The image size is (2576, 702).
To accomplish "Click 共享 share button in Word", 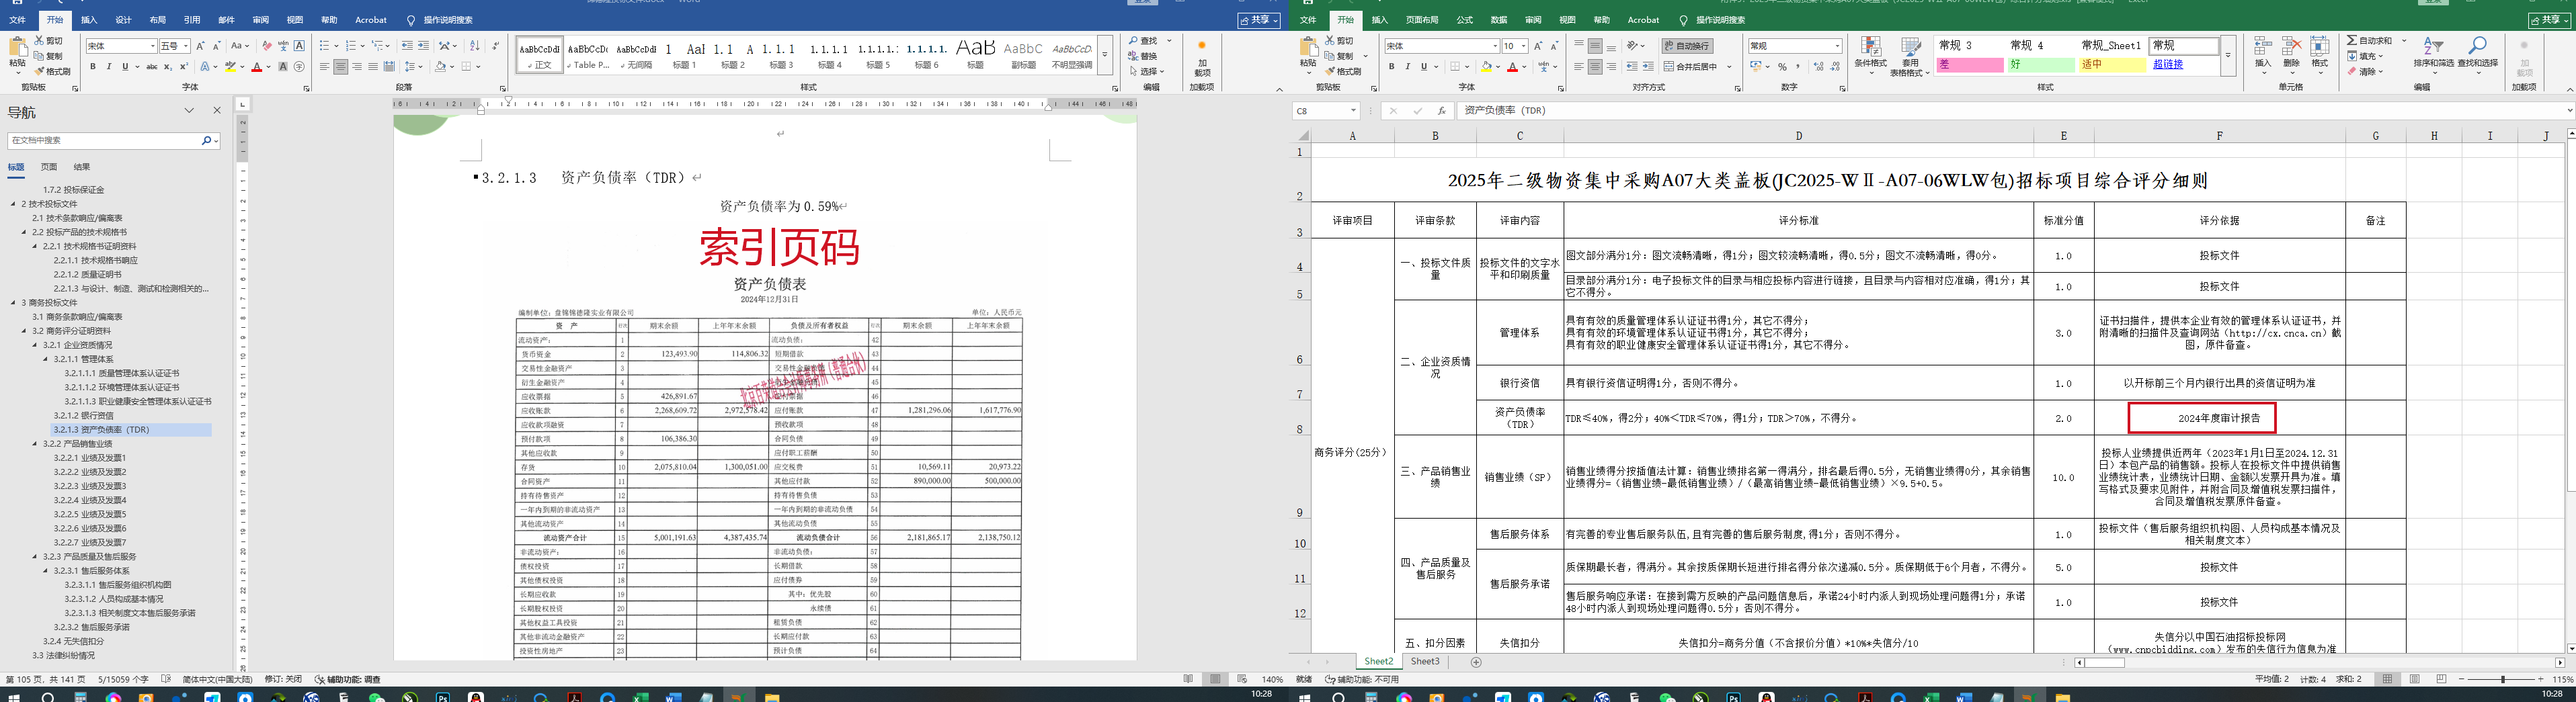I will point(1258,20).
